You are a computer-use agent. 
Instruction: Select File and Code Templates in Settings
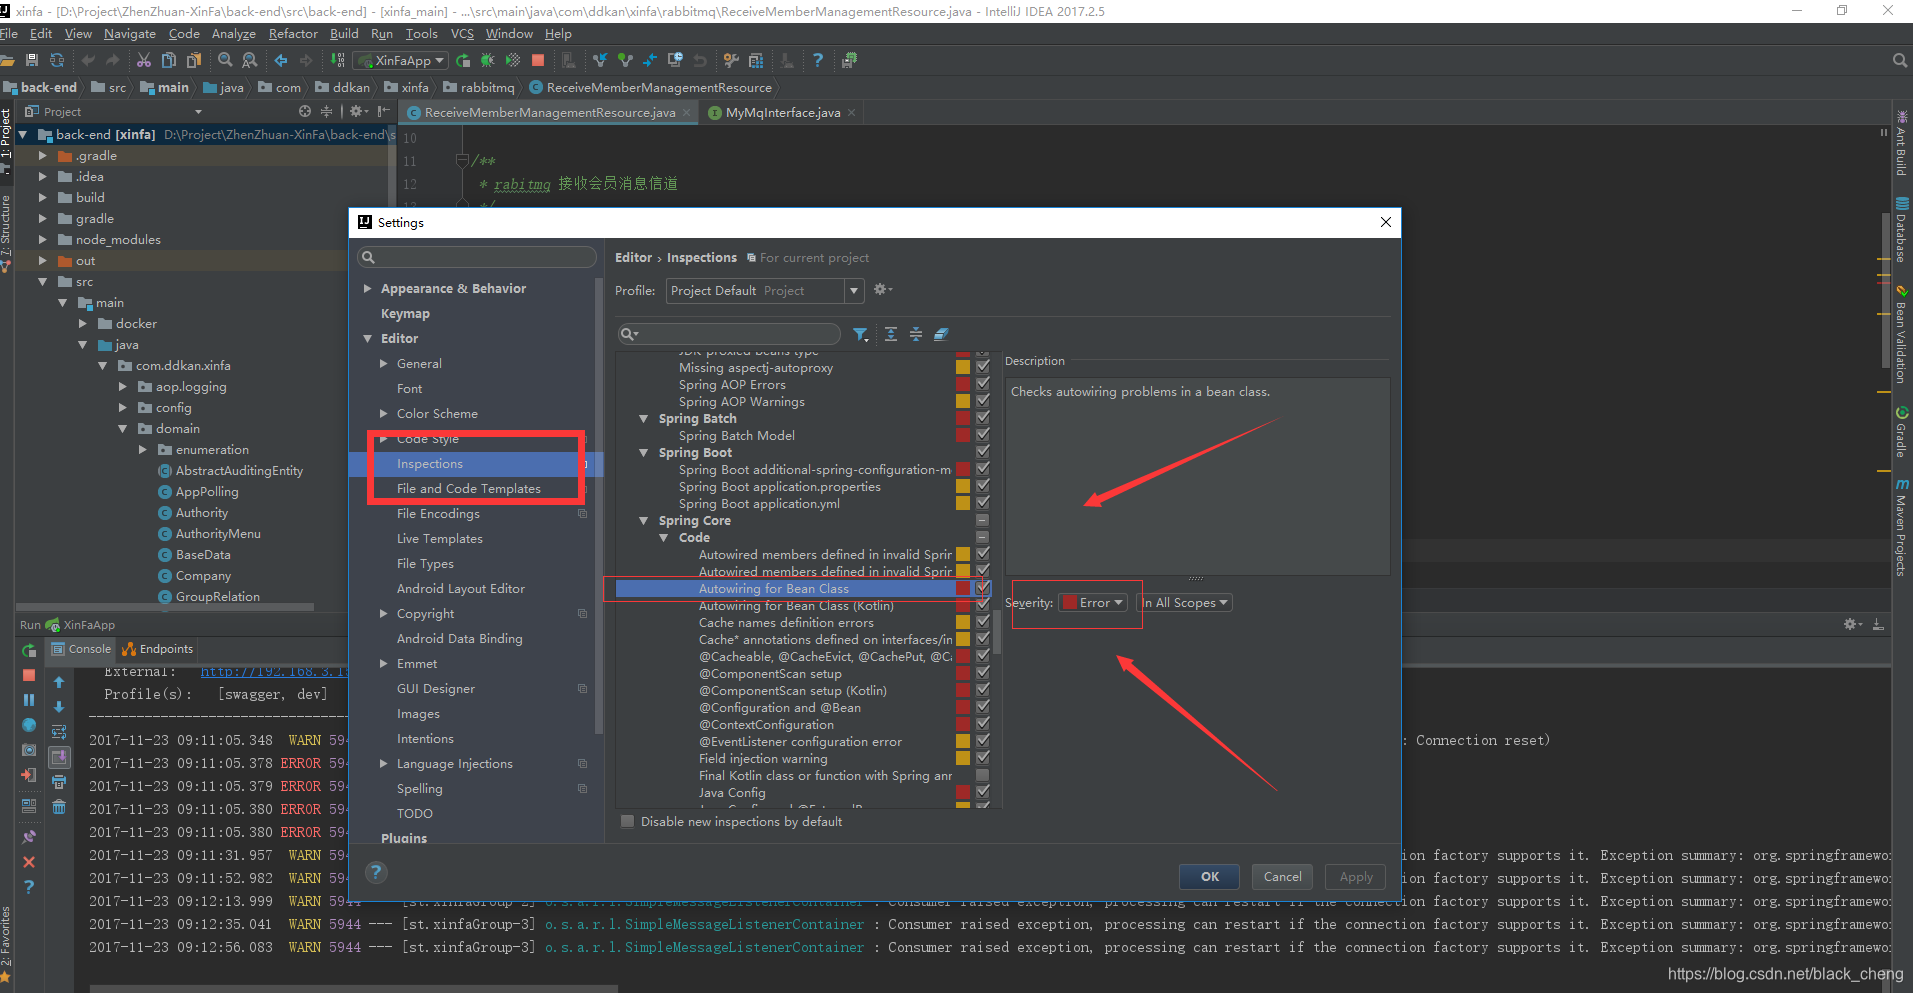tap(468, 489)
